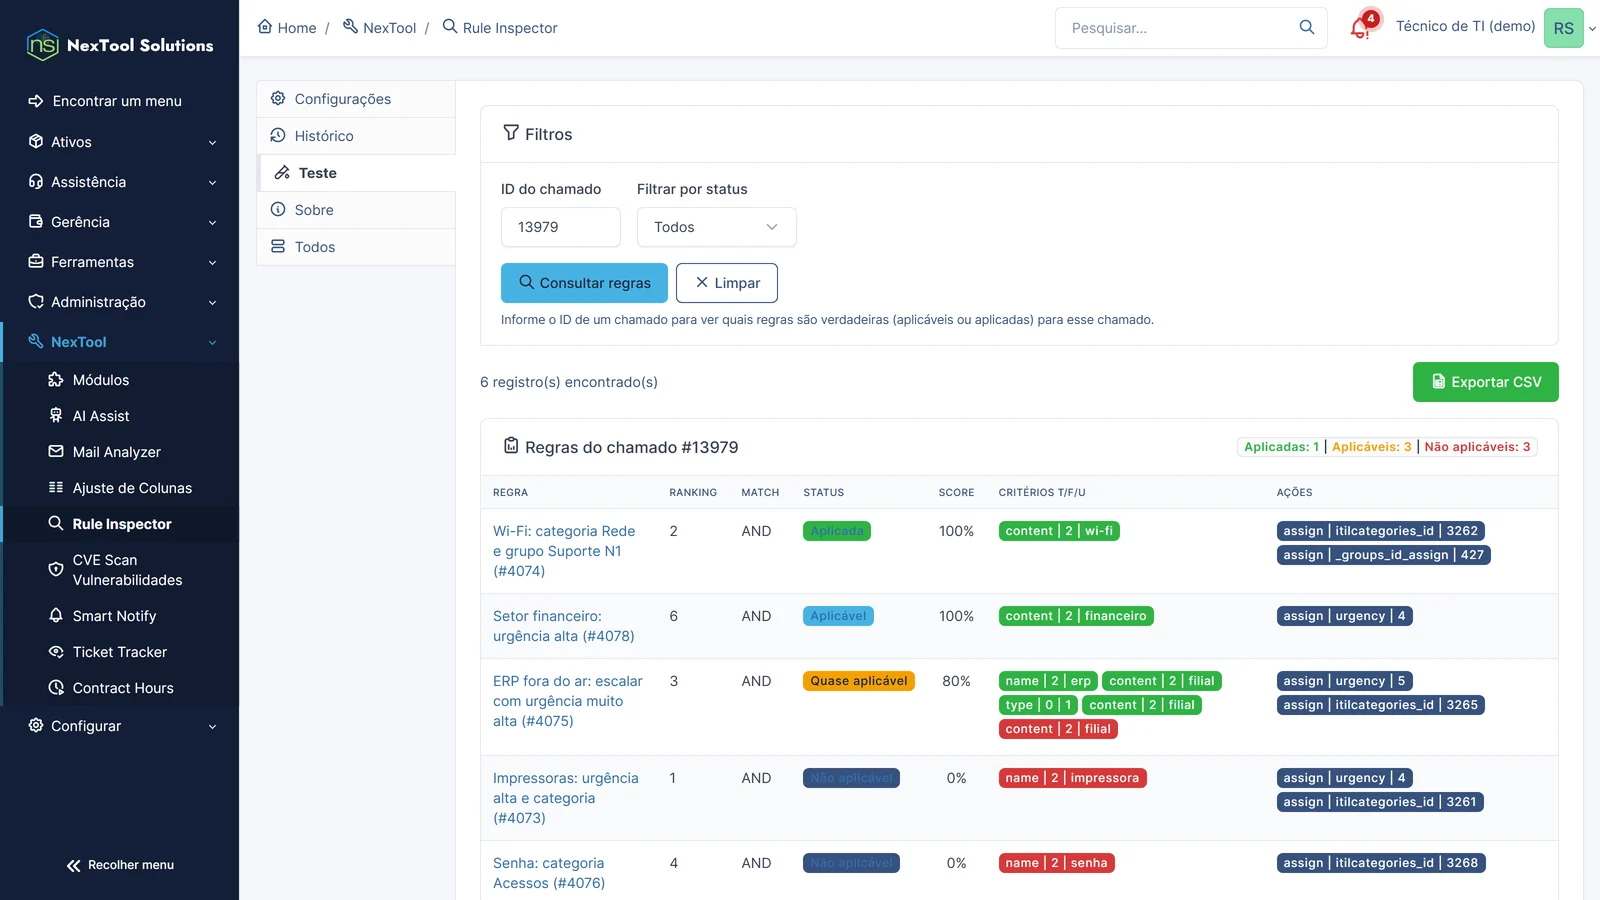Click the Limpar button

click(x=727, y=283)
